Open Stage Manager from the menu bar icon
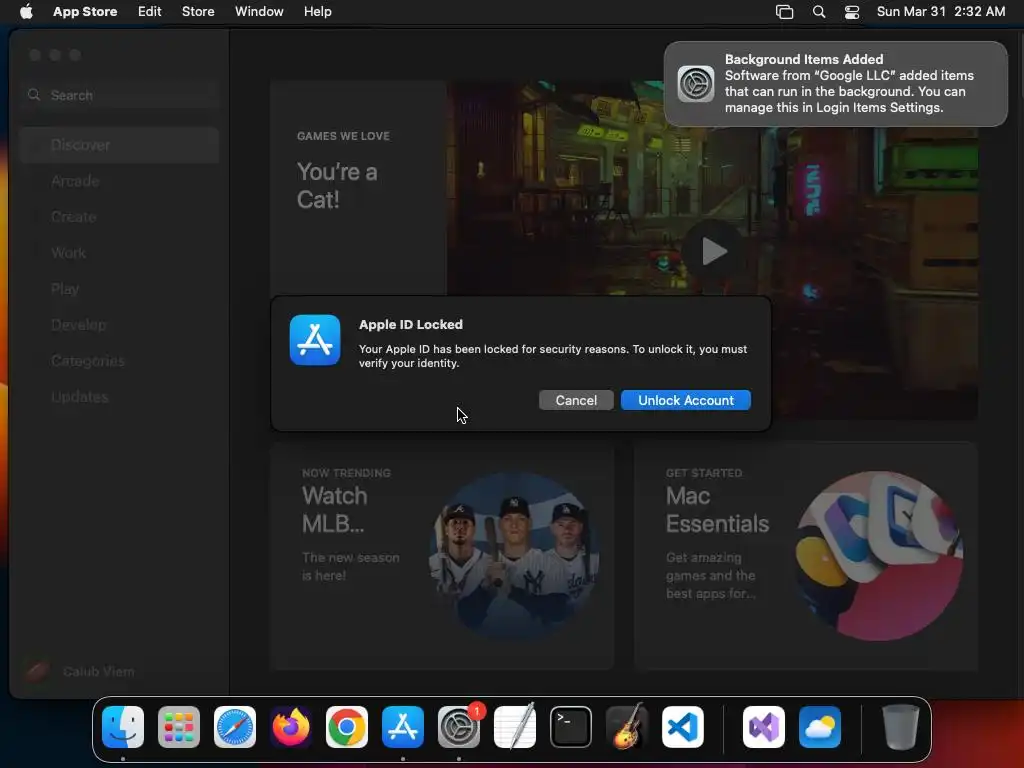Viewport: 1024px width, 768px height. tap(784, 12)
